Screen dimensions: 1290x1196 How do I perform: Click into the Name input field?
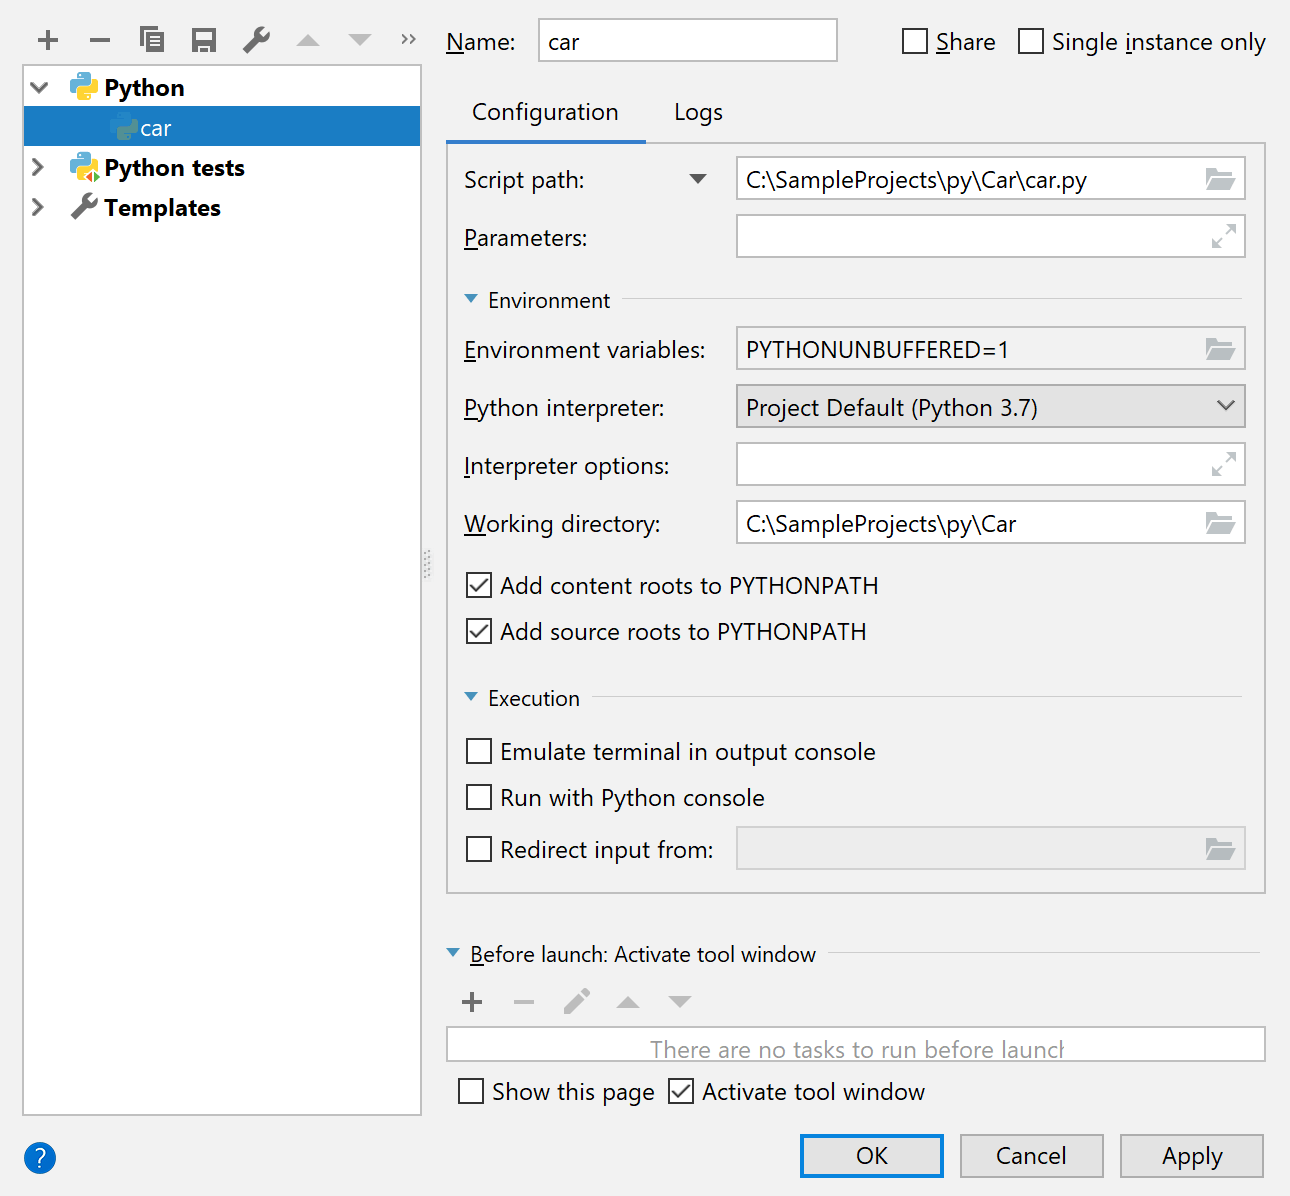(x=688, y=41)
